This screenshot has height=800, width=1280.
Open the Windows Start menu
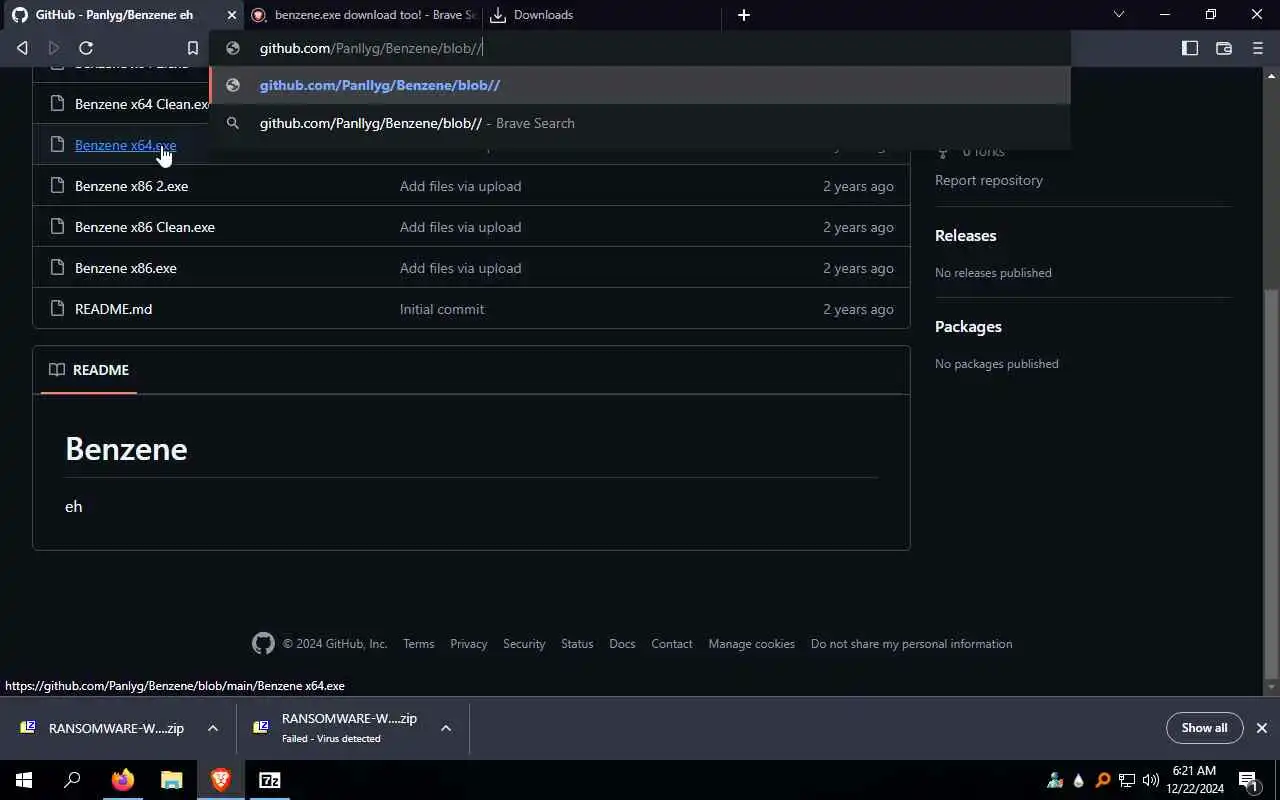coord(24,780)
